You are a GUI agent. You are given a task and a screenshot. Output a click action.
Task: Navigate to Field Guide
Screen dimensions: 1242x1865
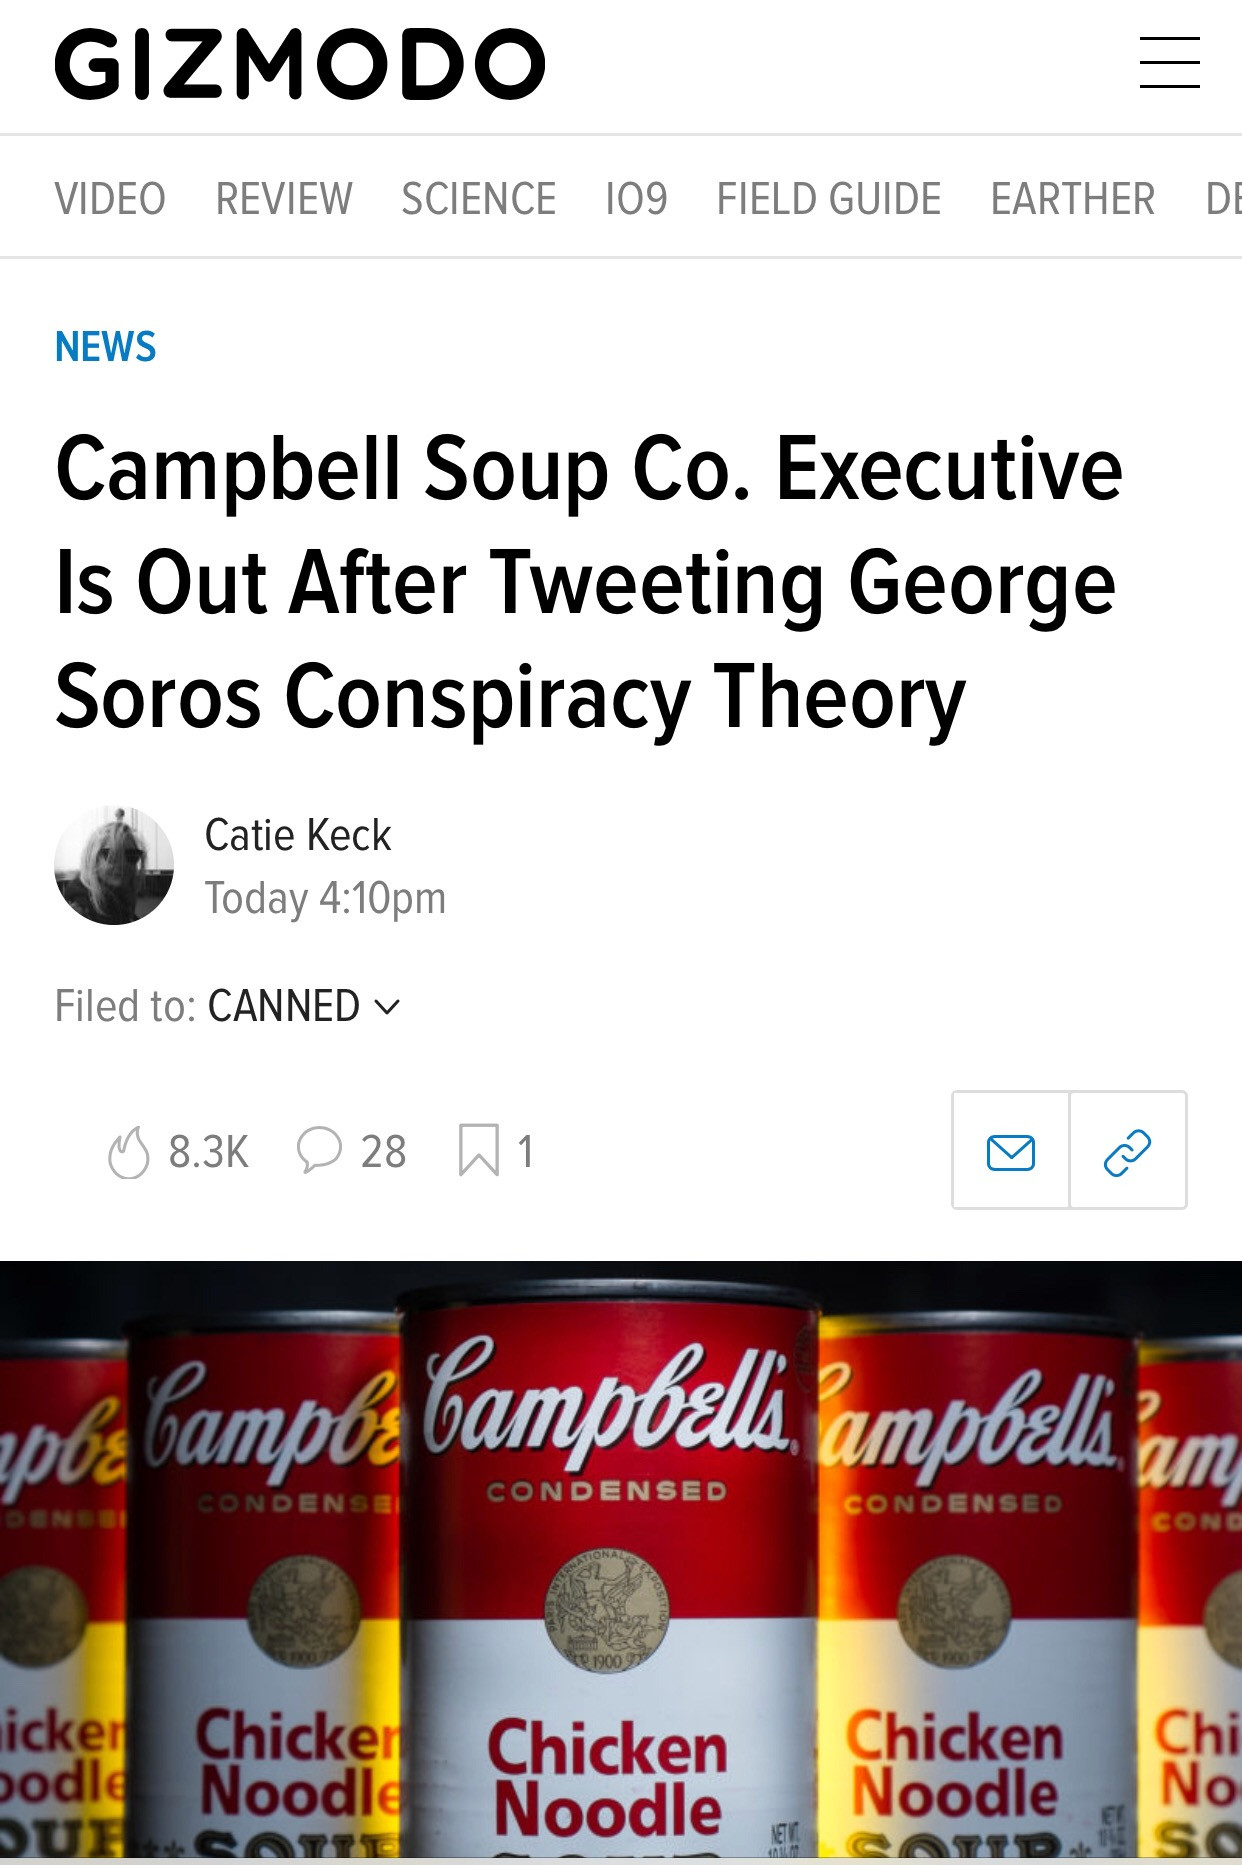[828, 199]
